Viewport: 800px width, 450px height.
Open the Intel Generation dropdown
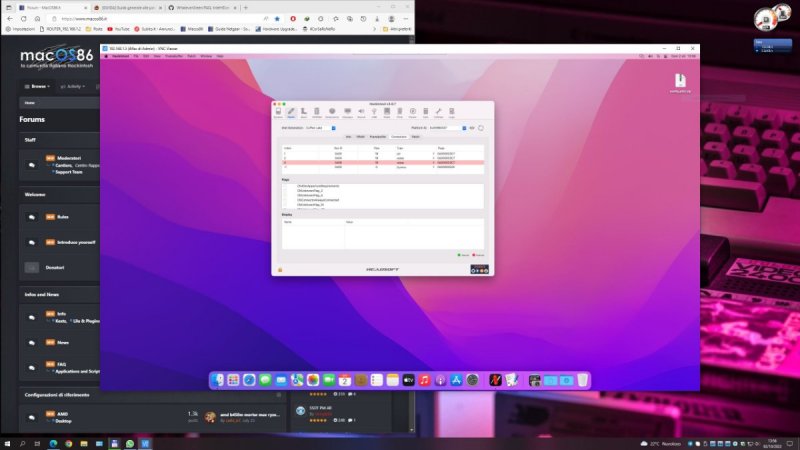pyautogui.click(x=320, y=128)
